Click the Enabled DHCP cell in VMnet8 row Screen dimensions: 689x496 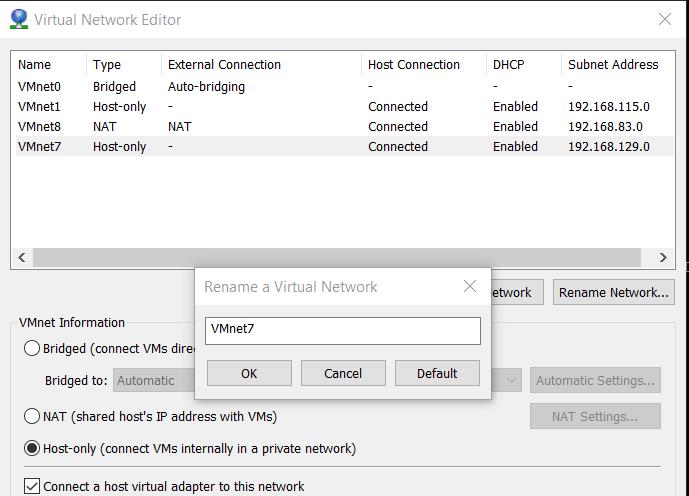pyautogui.click(x=515, y=127)
